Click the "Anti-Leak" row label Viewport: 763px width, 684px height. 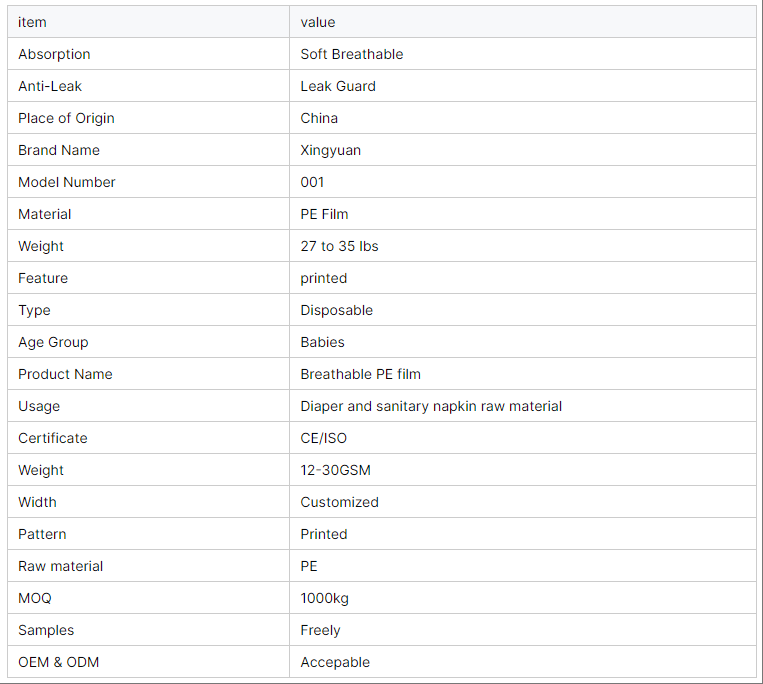pyautogui.click(x=50, y=86)
